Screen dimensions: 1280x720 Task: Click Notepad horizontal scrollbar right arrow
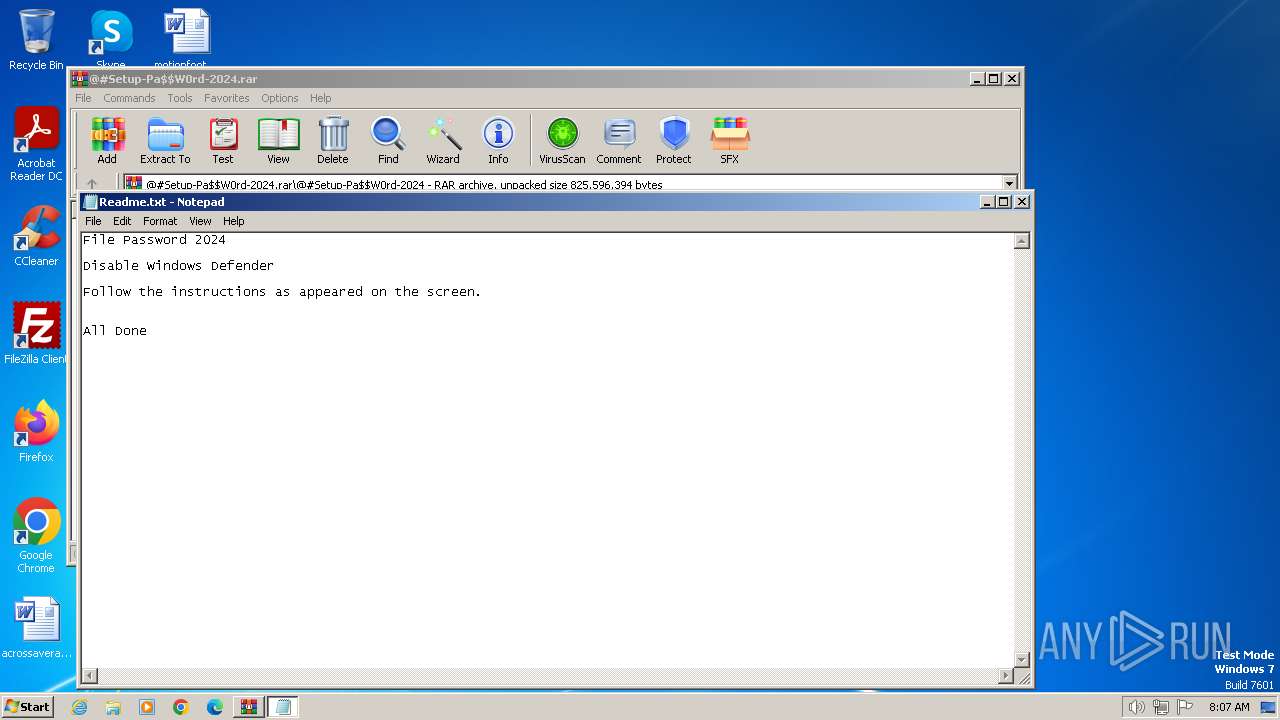pos(1006,677)
